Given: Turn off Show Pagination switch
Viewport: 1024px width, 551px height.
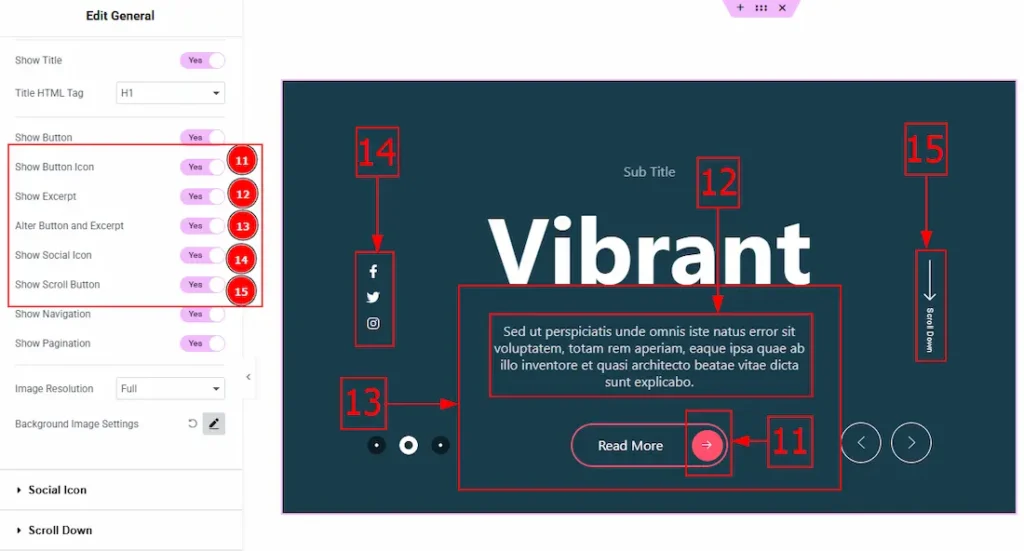Looking at the screenshot, I should (202, 344).
